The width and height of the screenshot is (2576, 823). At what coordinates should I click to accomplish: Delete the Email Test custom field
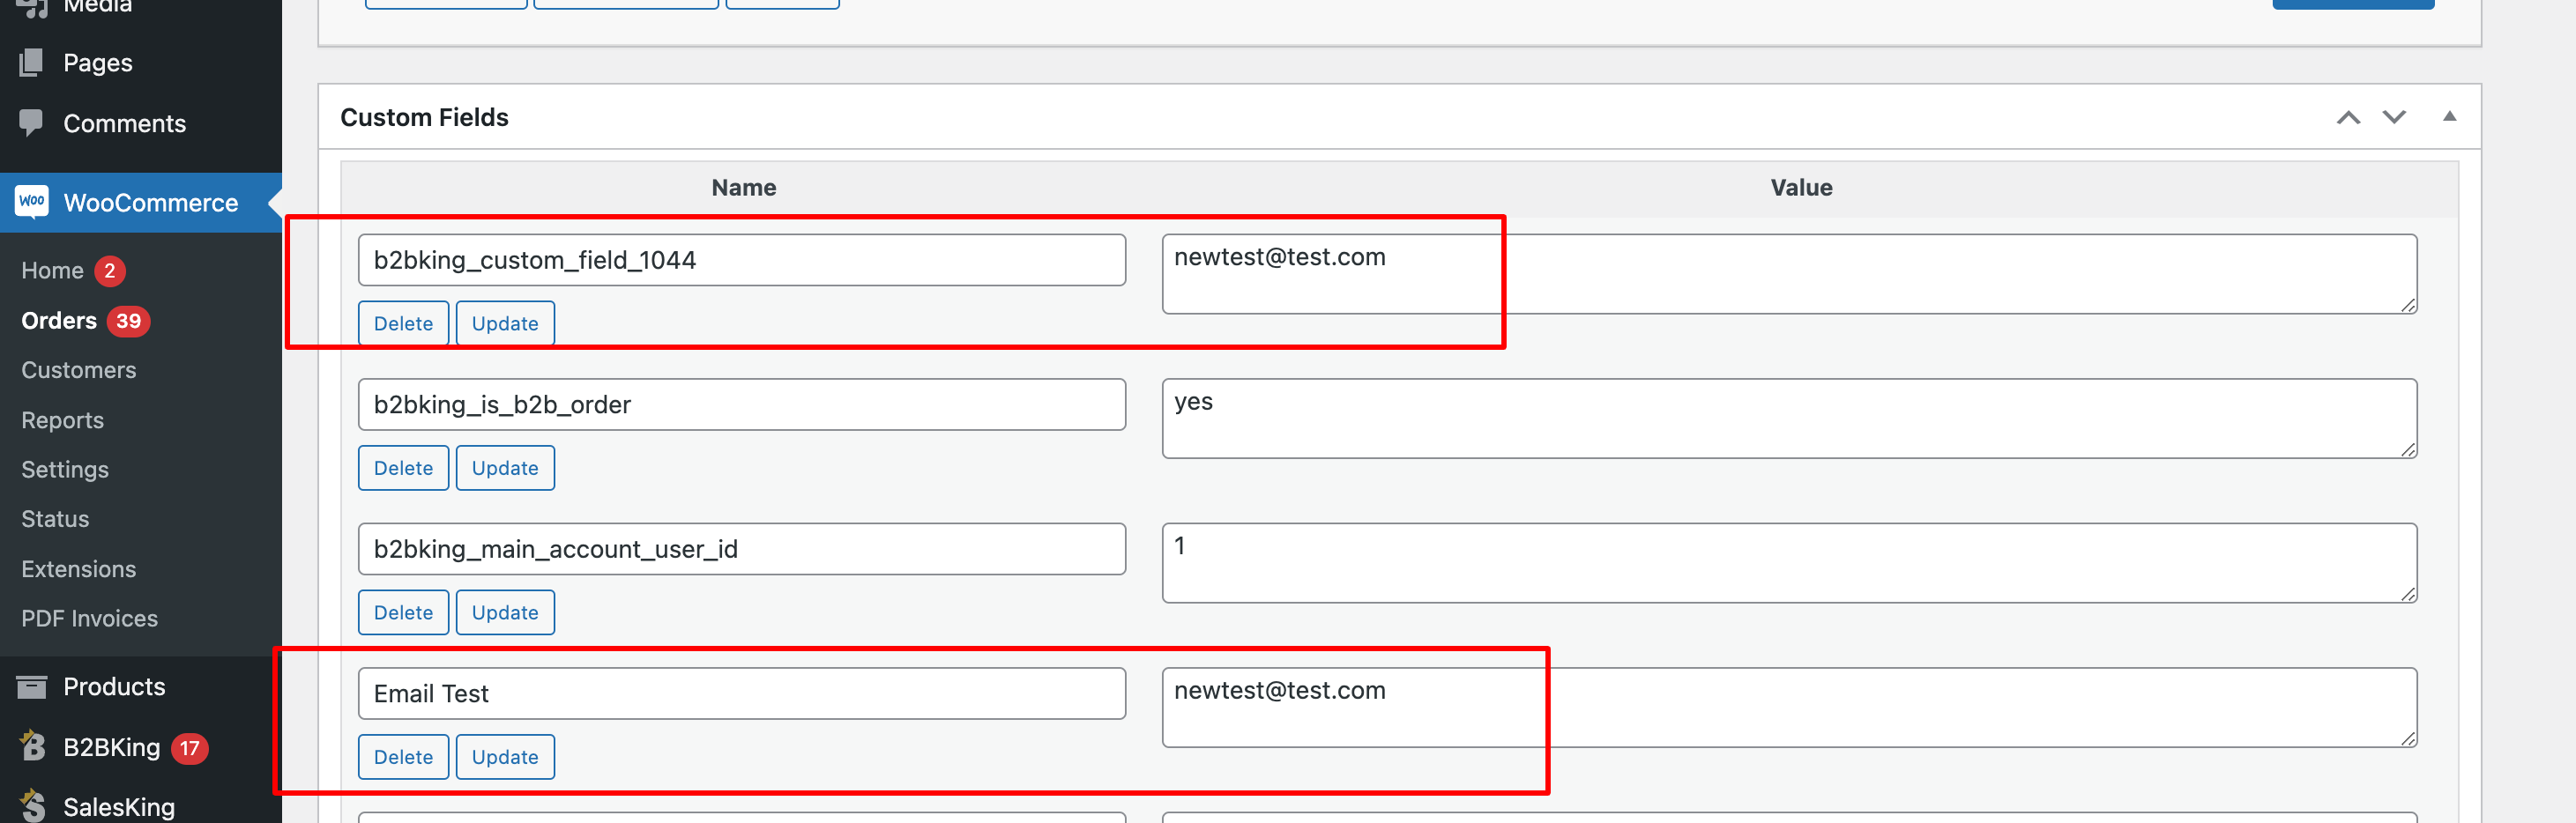coord(403,756)
